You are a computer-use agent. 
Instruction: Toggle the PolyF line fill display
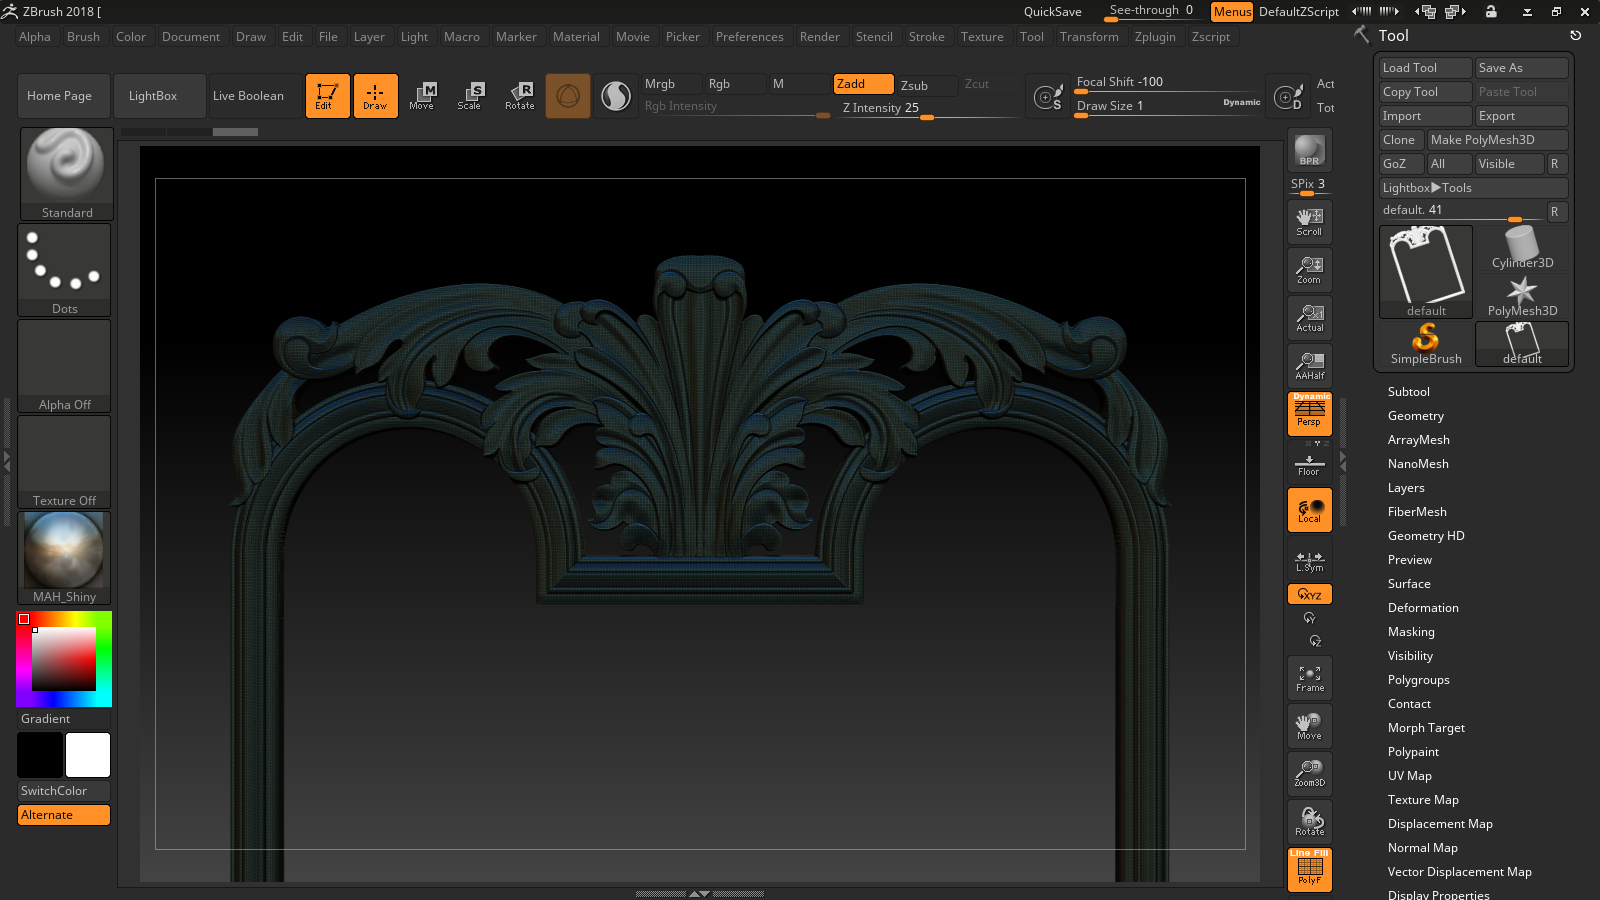pyautogui.click(x=1309, y=869)
